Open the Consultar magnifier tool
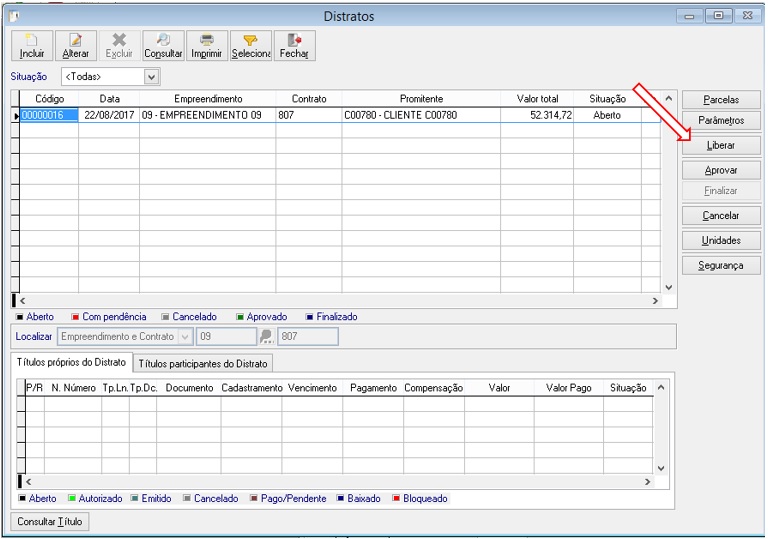Viewport: 768px width, 539px height. [163, 46]
